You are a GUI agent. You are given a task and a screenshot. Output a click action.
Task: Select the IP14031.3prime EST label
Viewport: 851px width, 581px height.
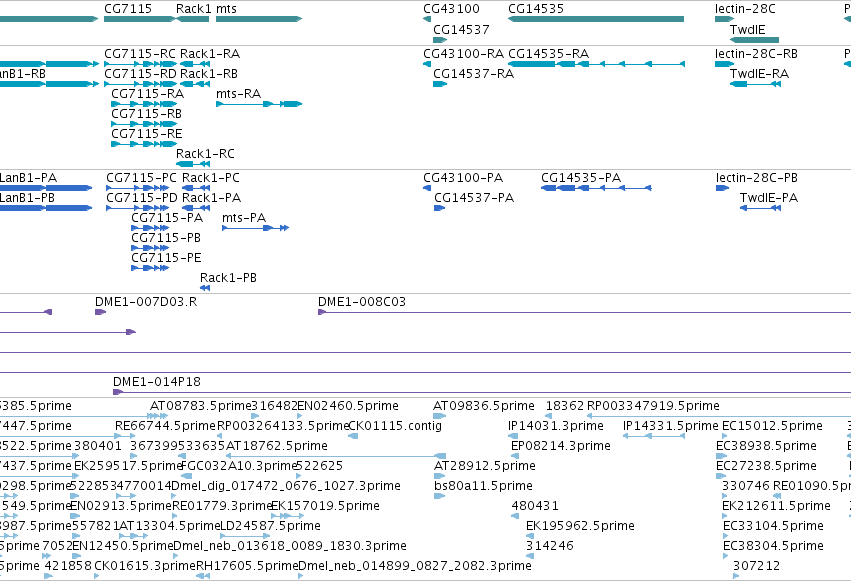pos(556,425)
